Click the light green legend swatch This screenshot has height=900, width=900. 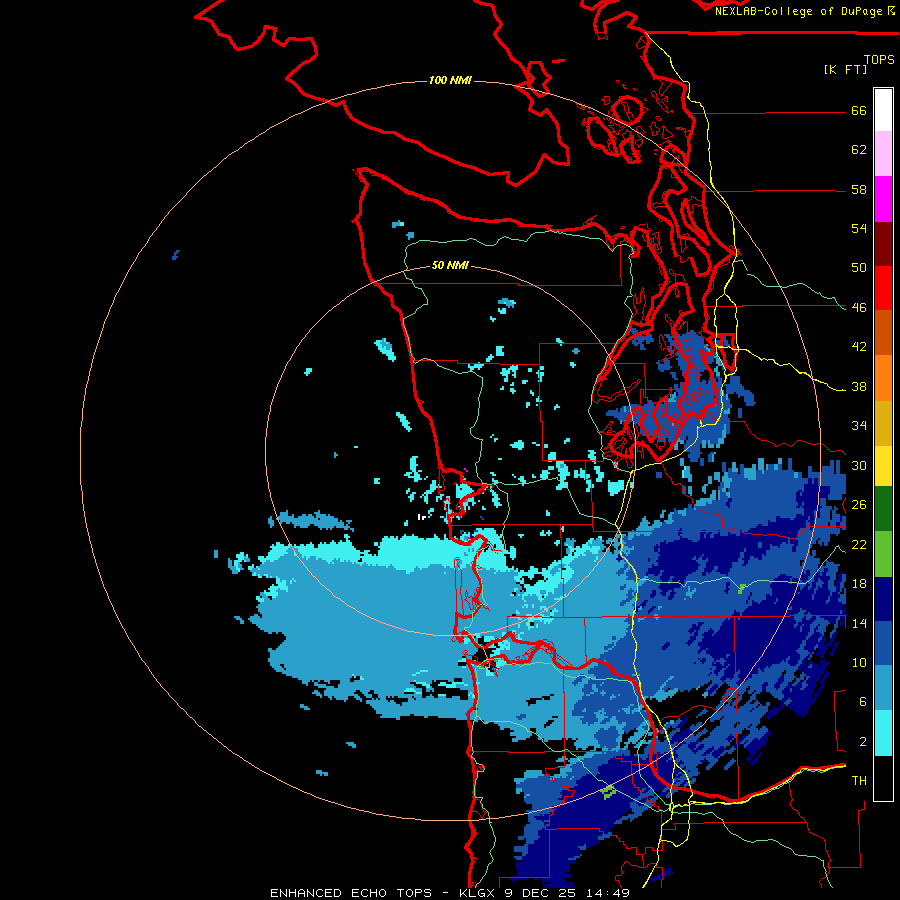coord(883,554)
